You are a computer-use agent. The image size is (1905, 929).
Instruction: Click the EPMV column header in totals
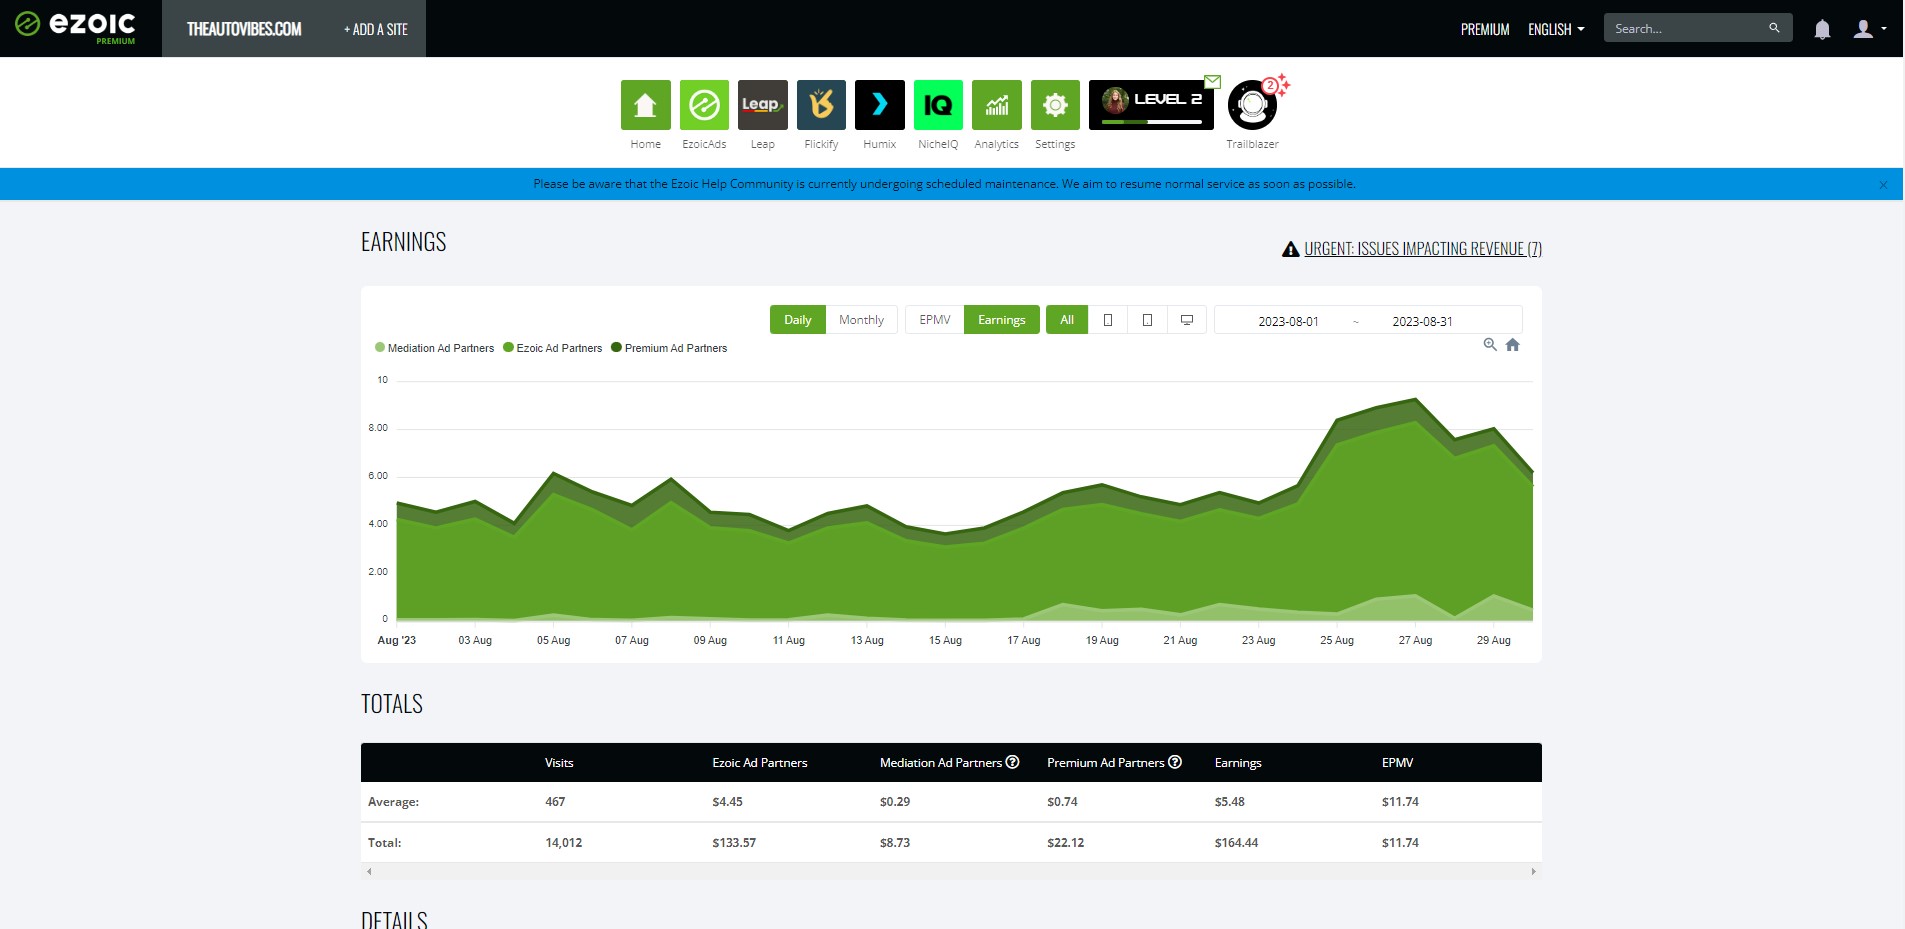click(x=1397, y=762)
